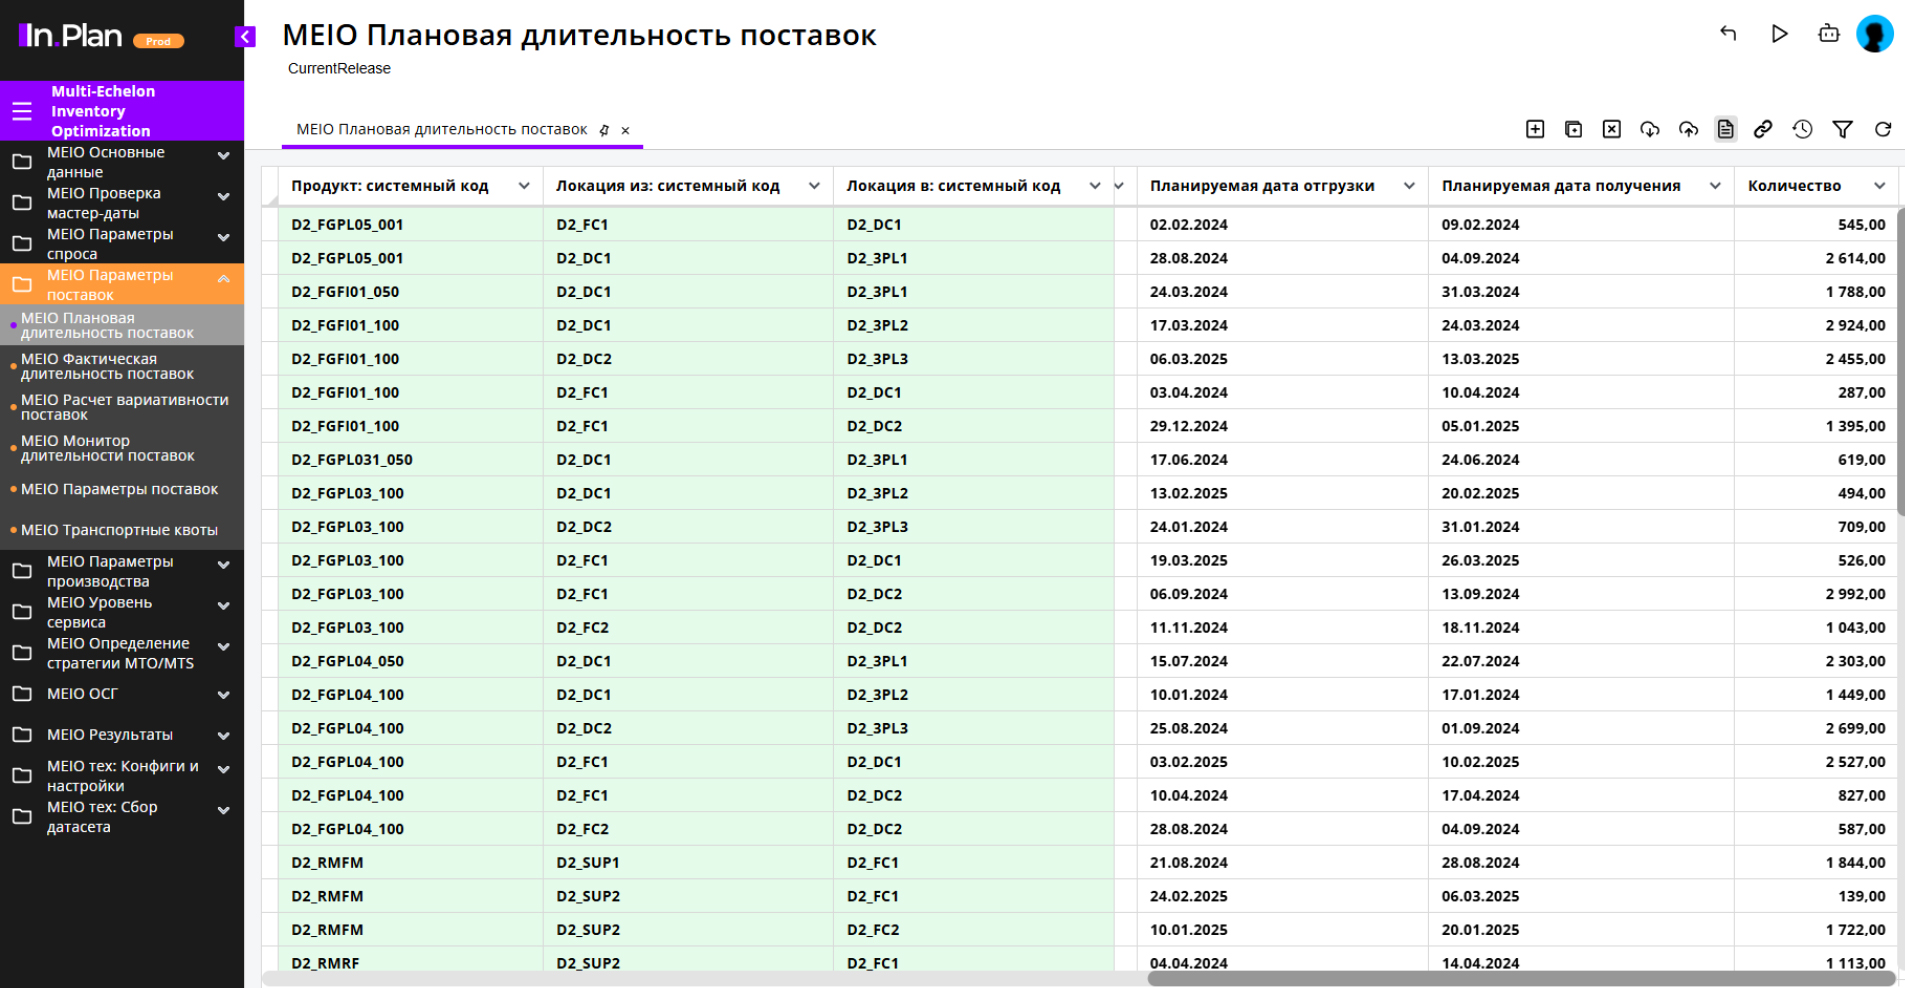The width and height of the screenshot is (1905, 988).
Task: Open the filter funnel icon
Action: pyautogui.click(x=1842, y=129)
